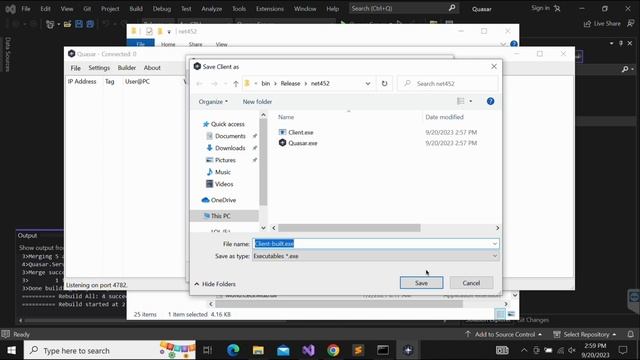Click taskbar search box

point(110,350)
